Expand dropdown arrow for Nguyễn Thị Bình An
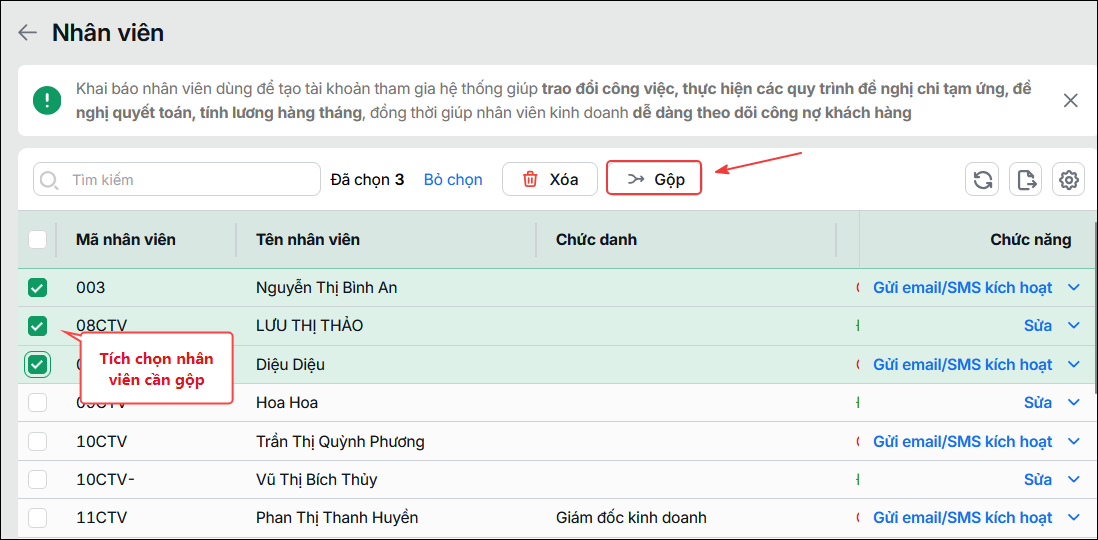 [x=1074, y=288]
